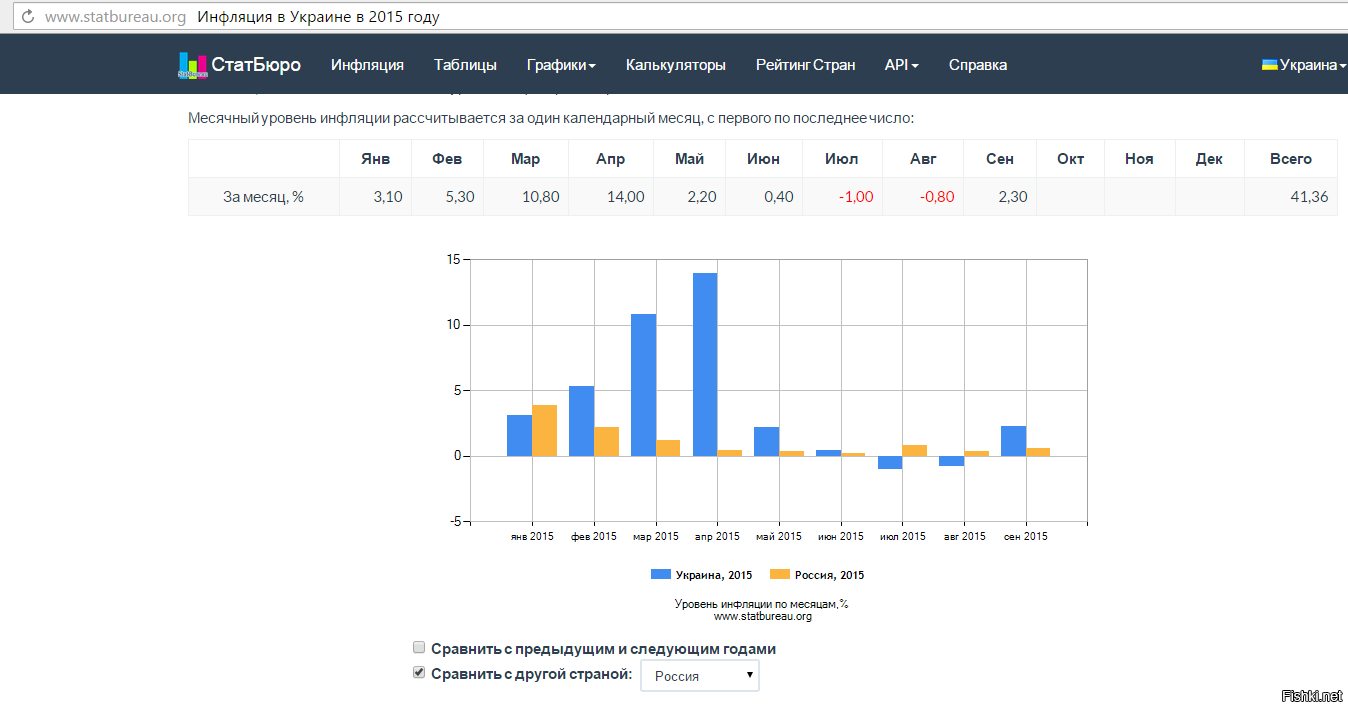Click the Июл column header
The width and height of the screenshot is (1348, 708).
click(x=842, y=159)
